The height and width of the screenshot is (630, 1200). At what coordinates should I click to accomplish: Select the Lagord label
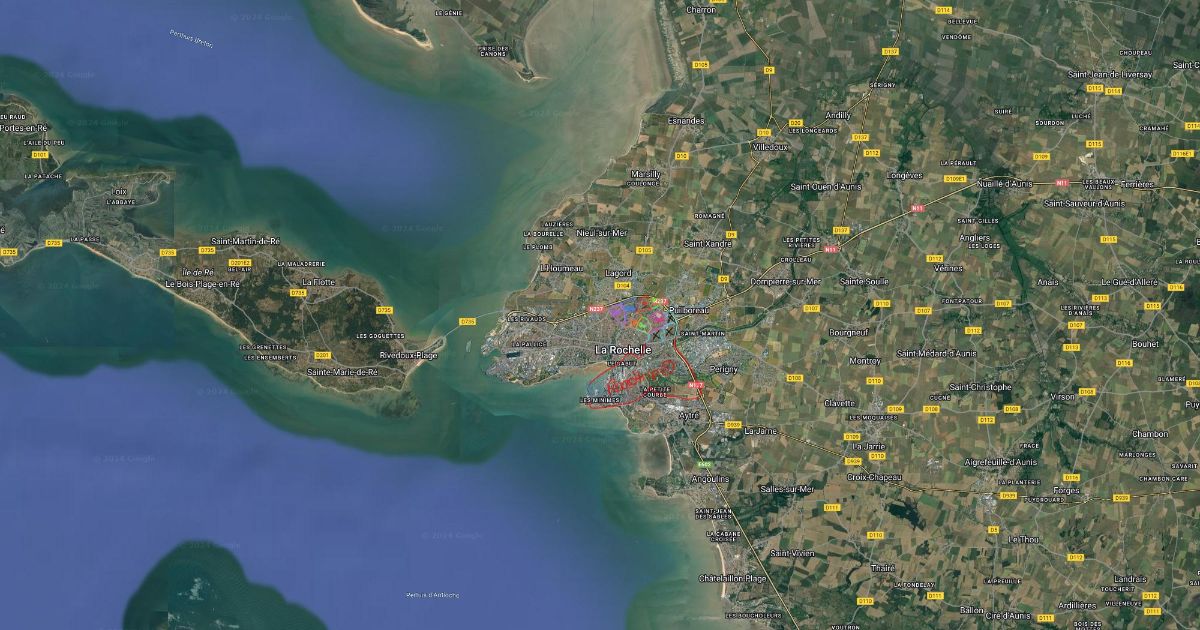619,272
